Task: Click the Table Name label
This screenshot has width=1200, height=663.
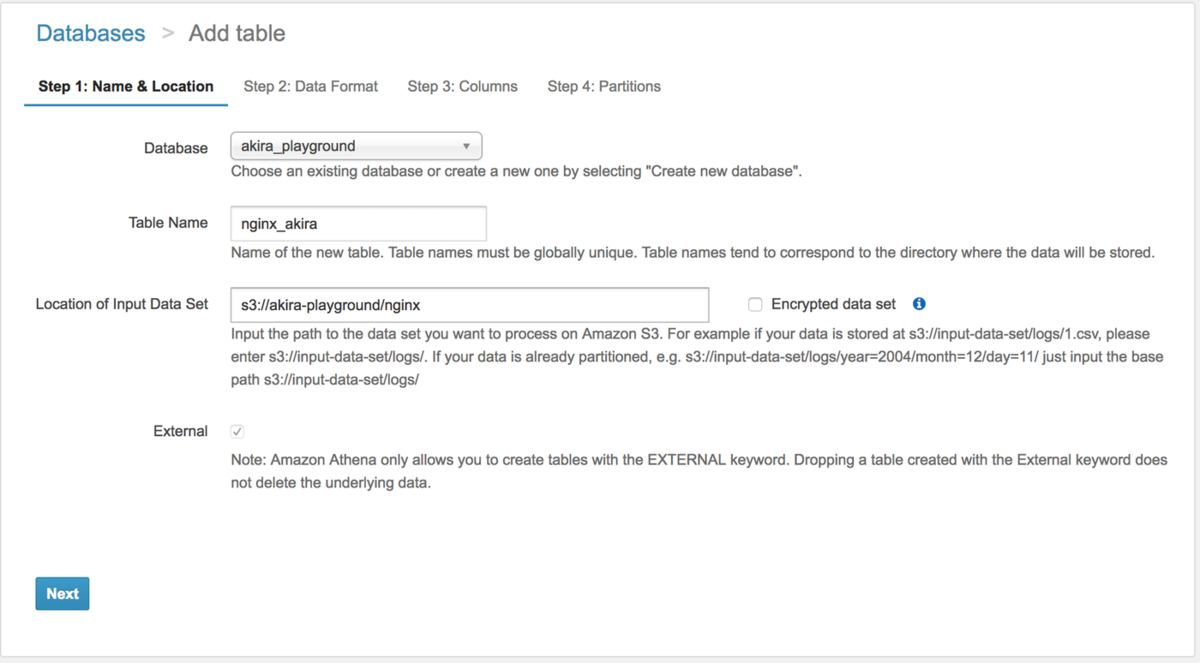Action: tap(168, 223)
